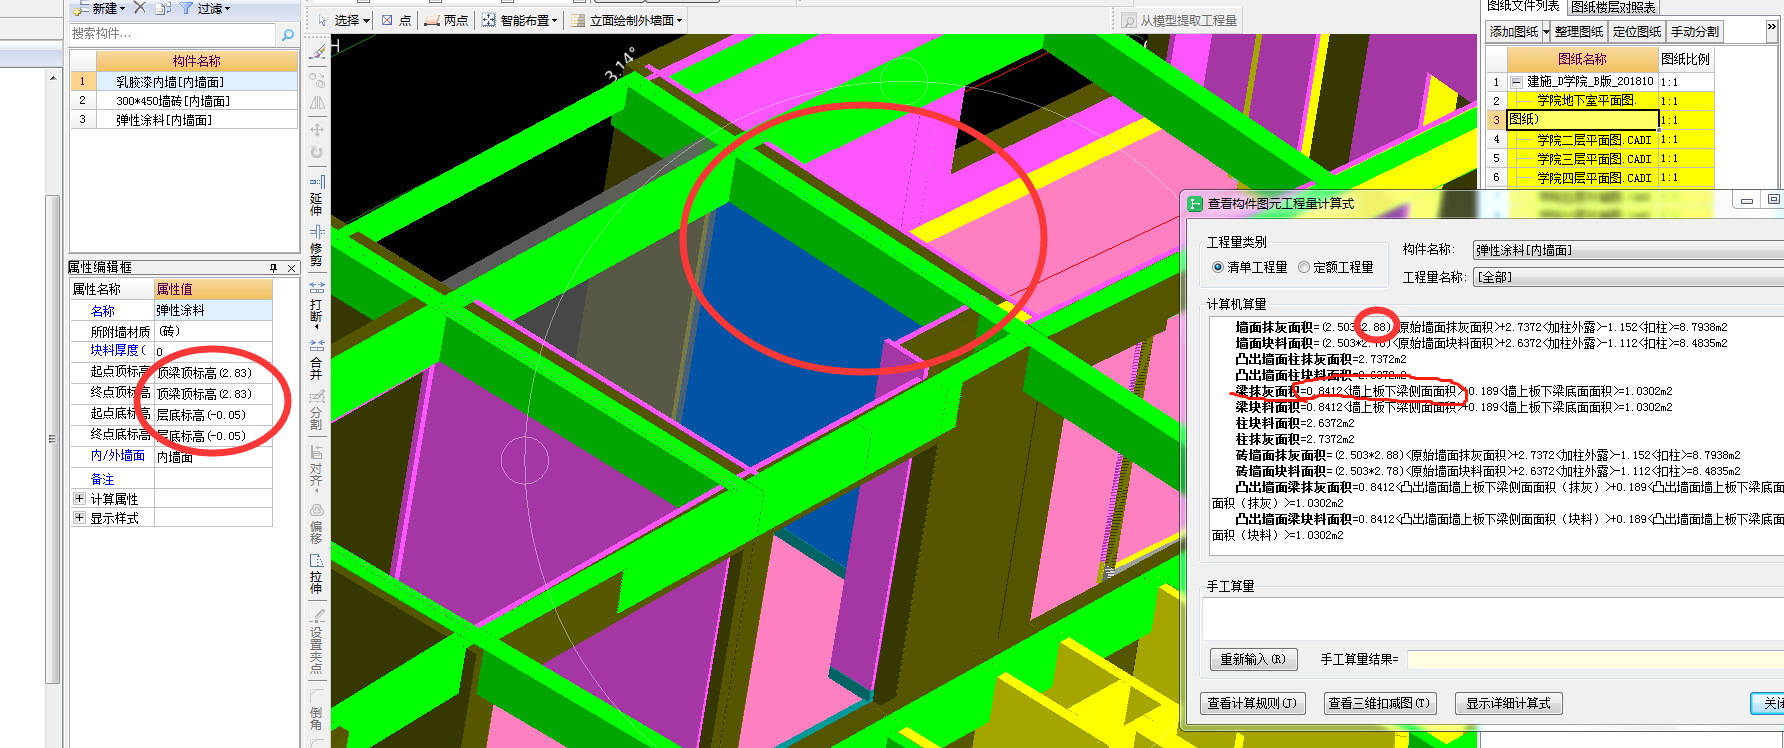Image resolution: width=1784 pixels, height=748 pixels.
Task: Click the magnifier icon next to the component search box
Action: point(288,34)
